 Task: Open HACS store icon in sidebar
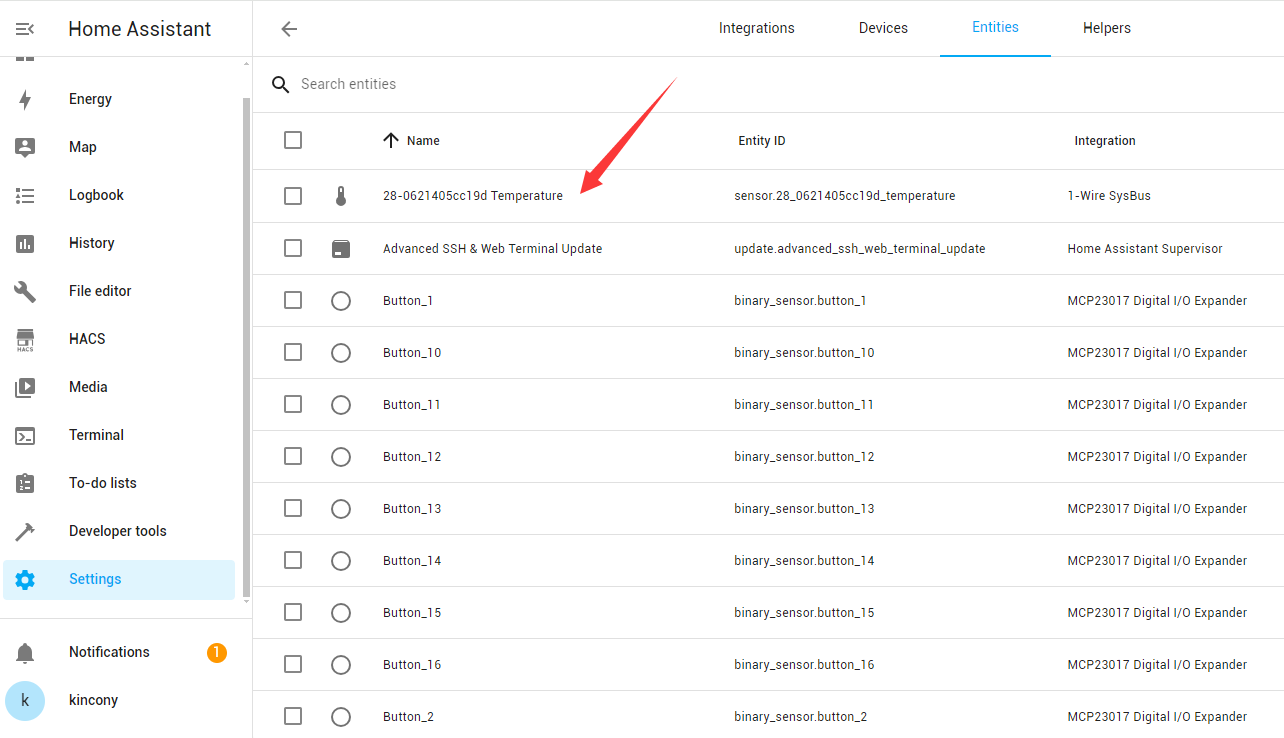25,339
